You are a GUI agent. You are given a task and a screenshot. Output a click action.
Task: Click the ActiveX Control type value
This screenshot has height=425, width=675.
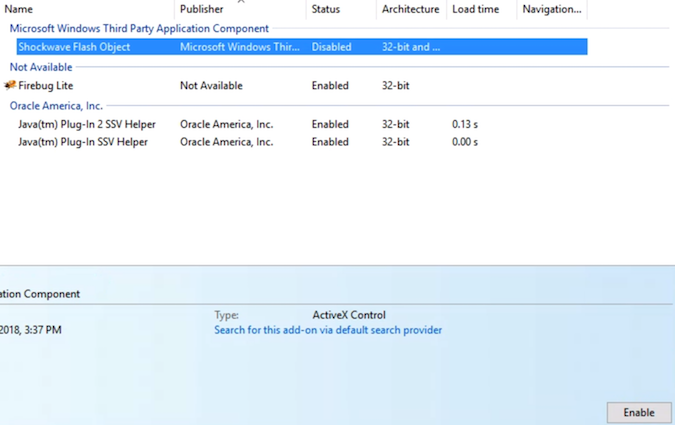coord(349,315)
